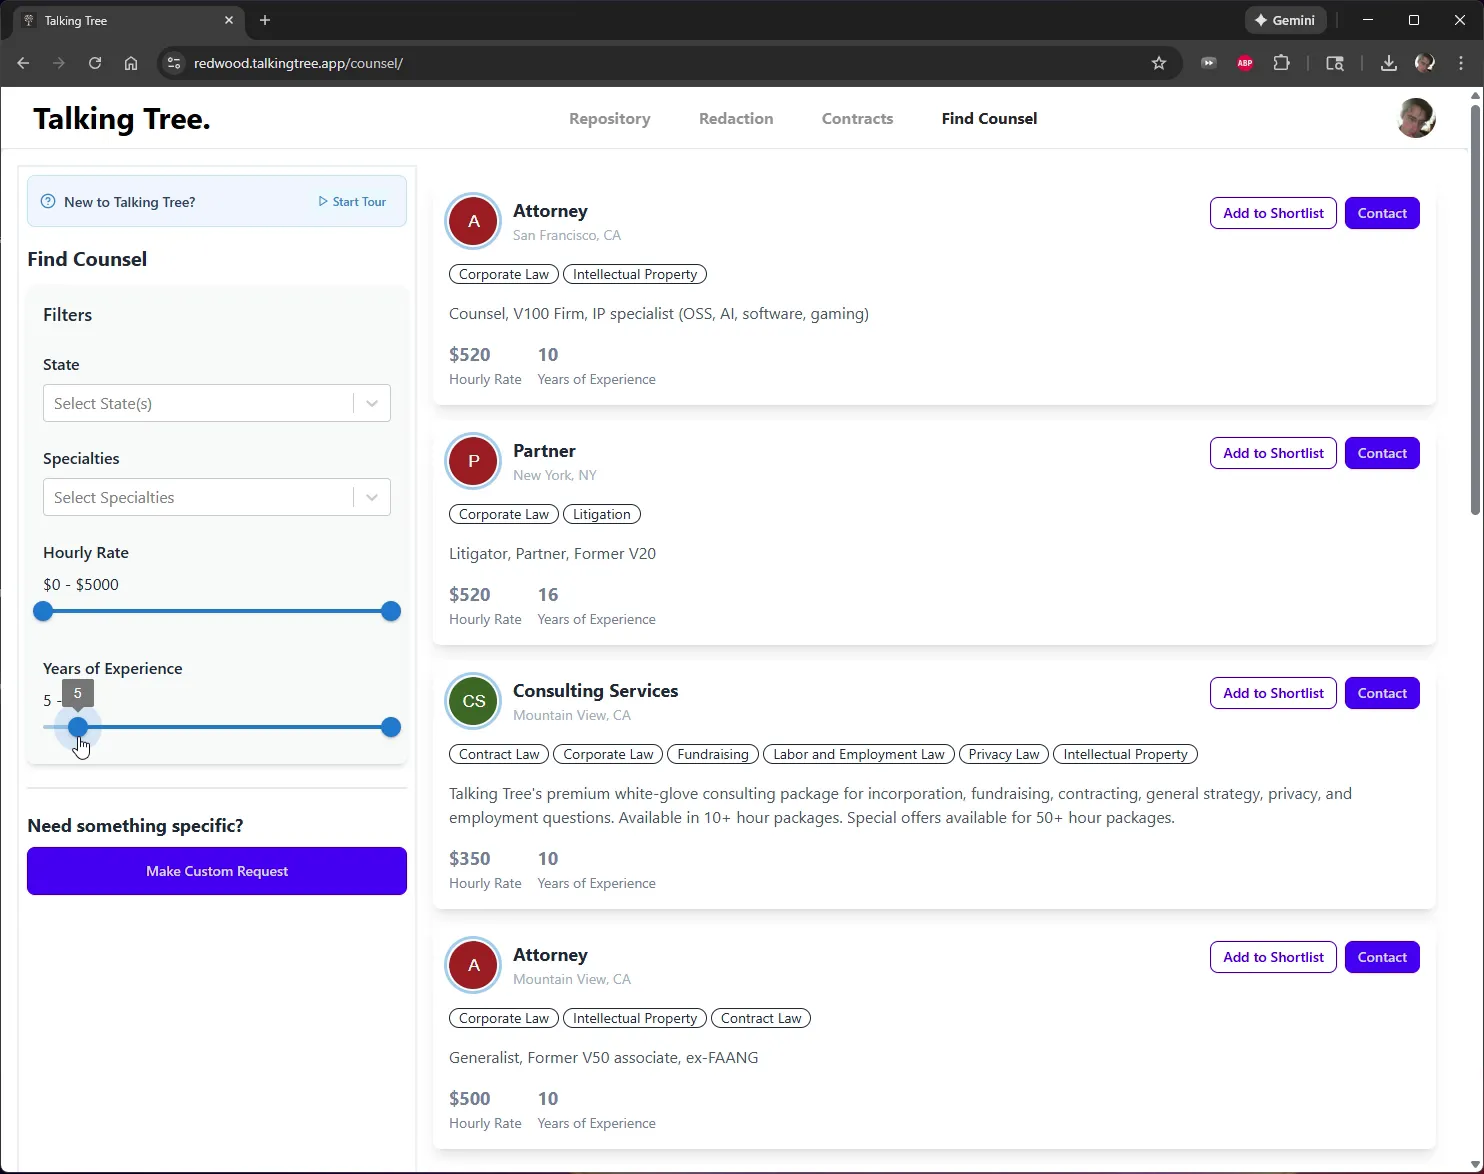
Task: Contact Consulting Services
Action: pyautogui.click(x=1382, y=693)
